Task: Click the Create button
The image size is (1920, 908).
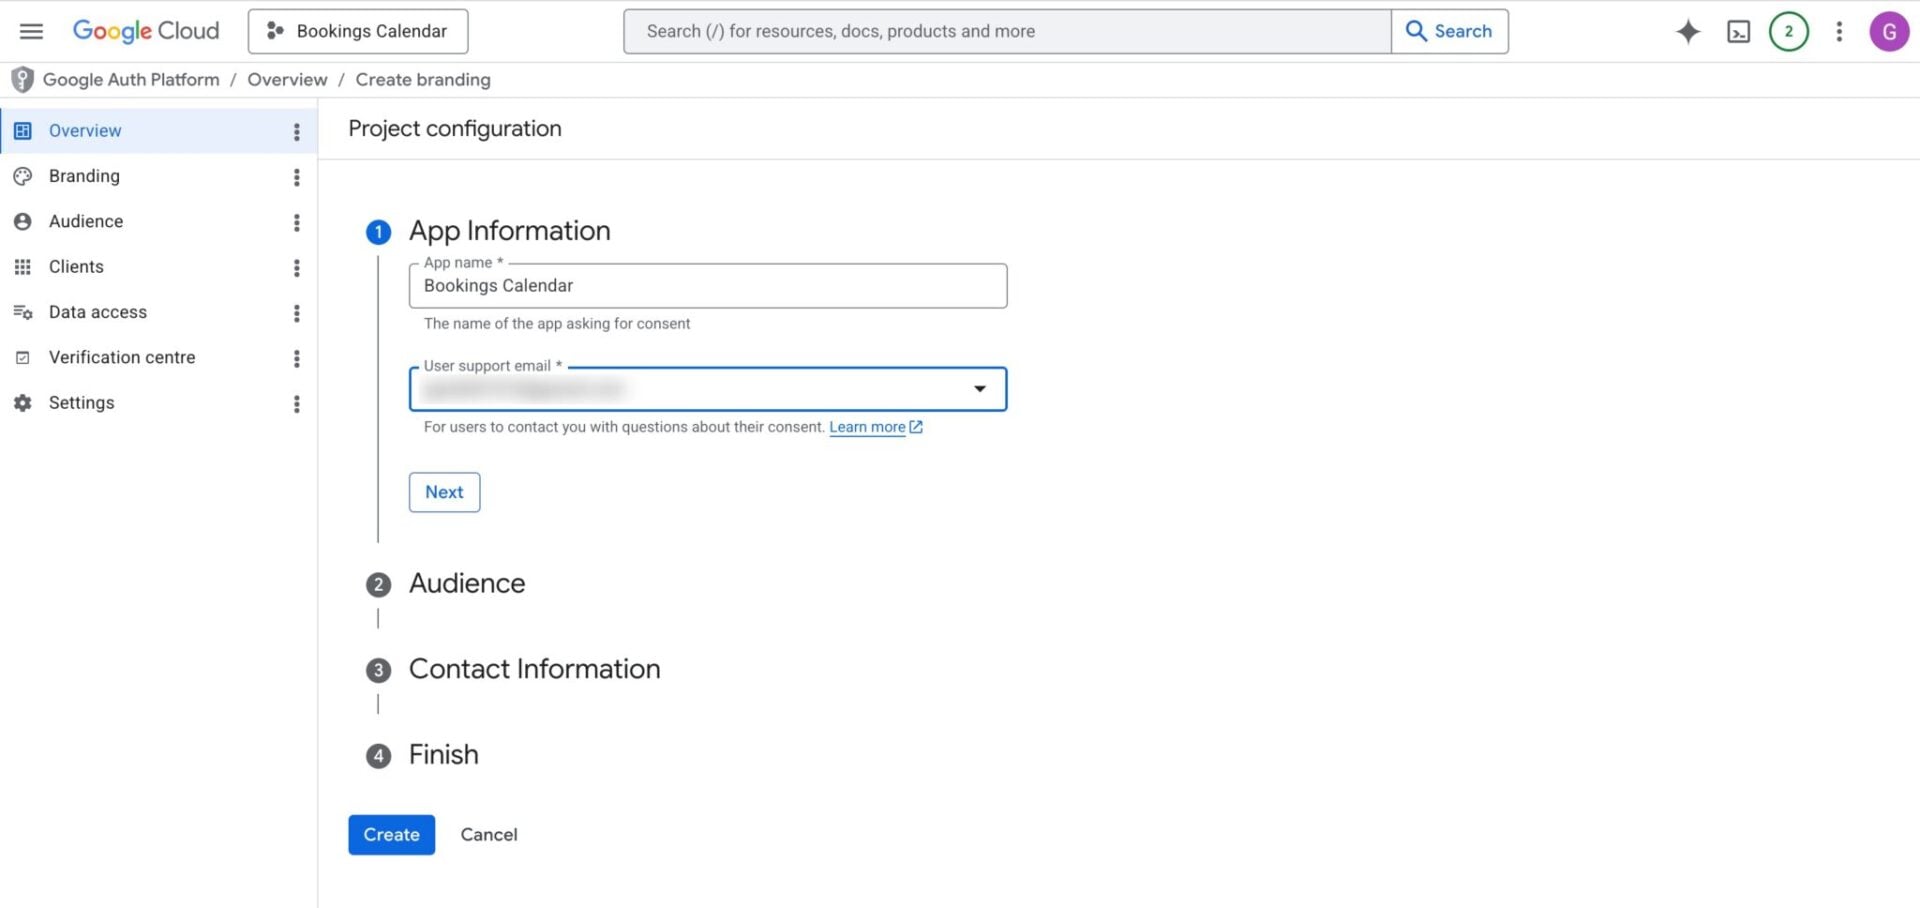Action: (391, 835)
